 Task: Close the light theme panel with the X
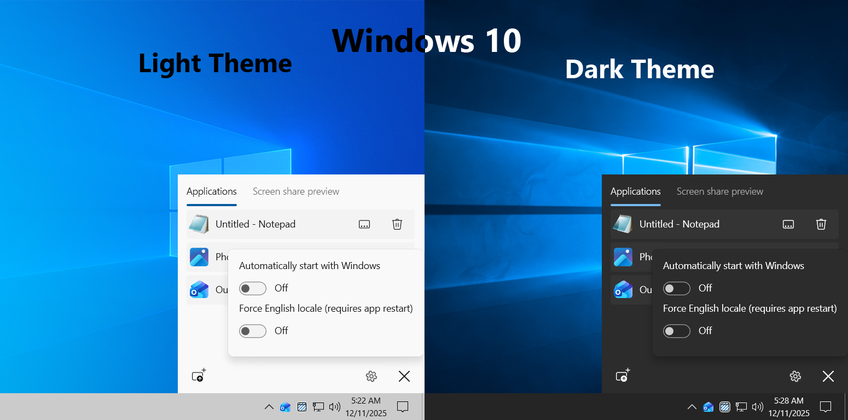click(x=404, y=376)
